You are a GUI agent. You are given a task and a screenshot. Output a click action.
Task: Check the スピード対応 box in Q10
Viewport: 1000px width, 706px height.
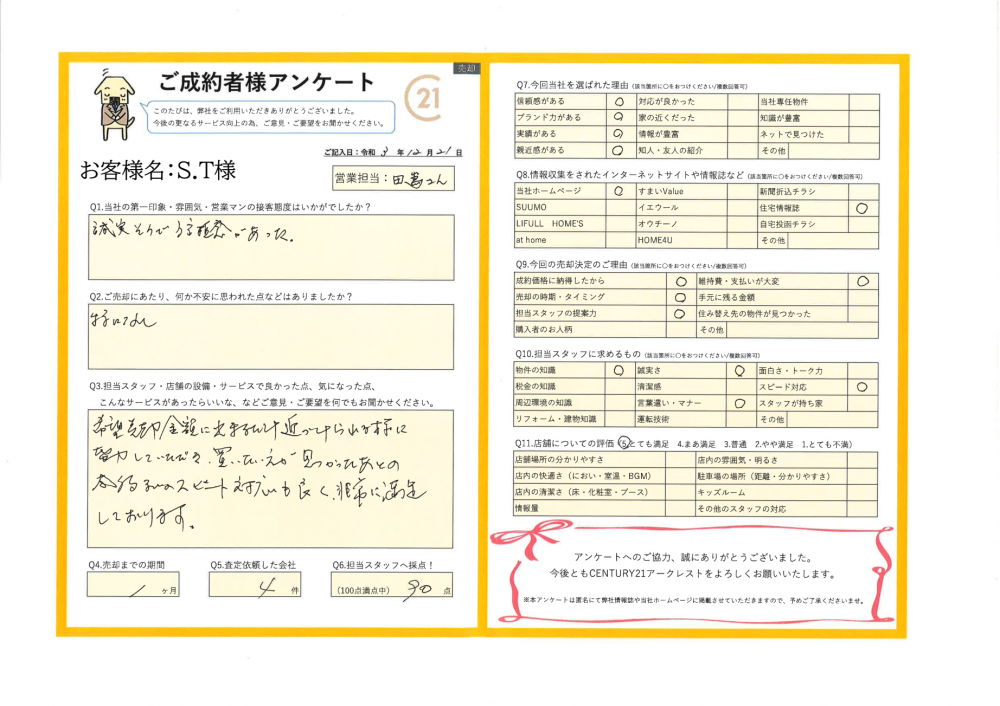862,387
